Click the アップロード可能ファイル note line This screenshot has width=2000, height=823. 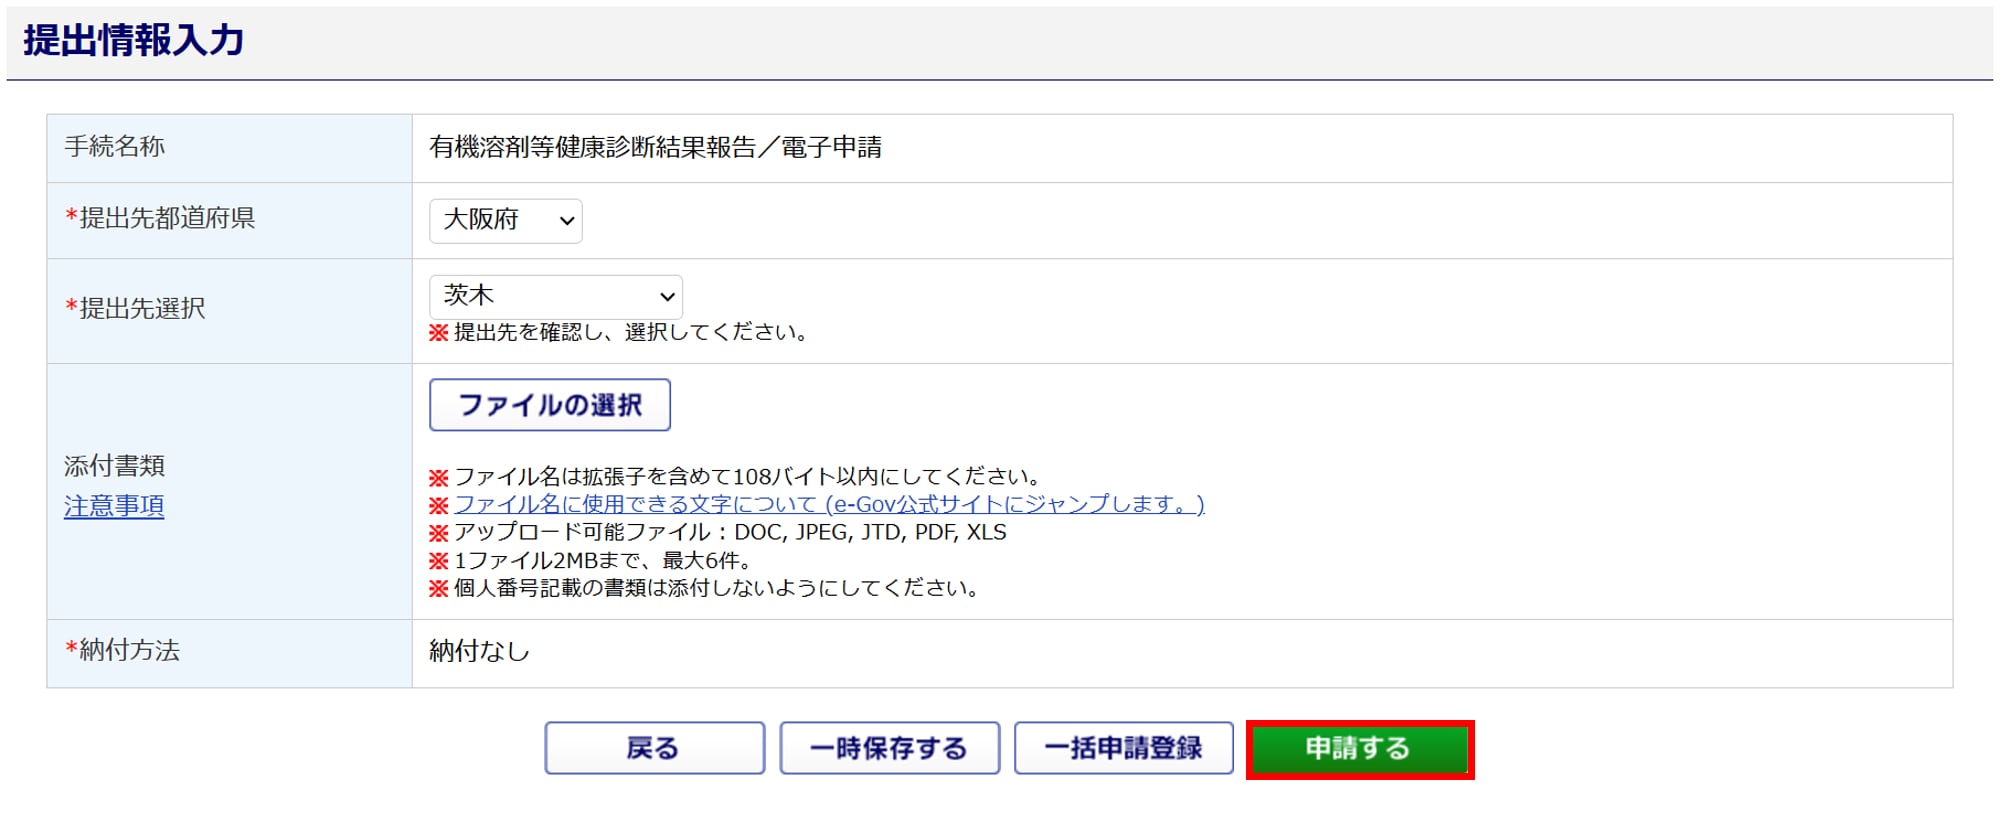click(x=718, y=532)
